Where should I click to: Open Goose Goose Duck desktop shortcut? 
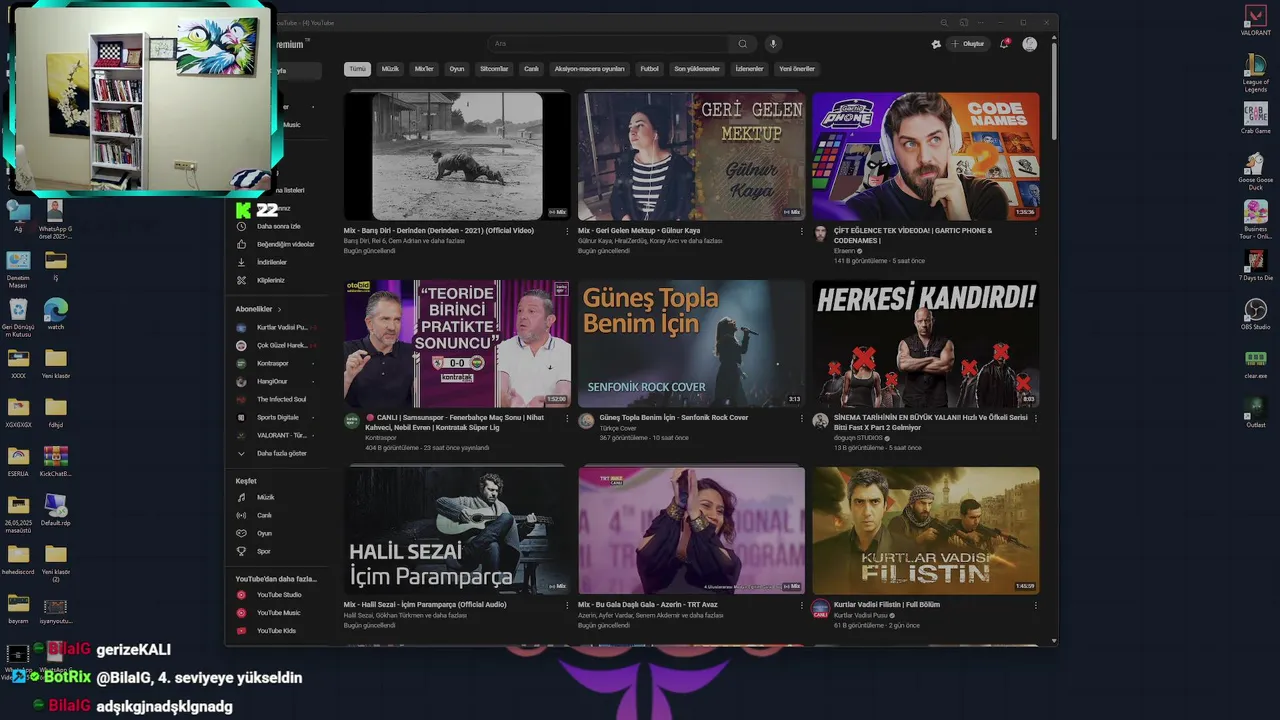(x=1255, y=170)
